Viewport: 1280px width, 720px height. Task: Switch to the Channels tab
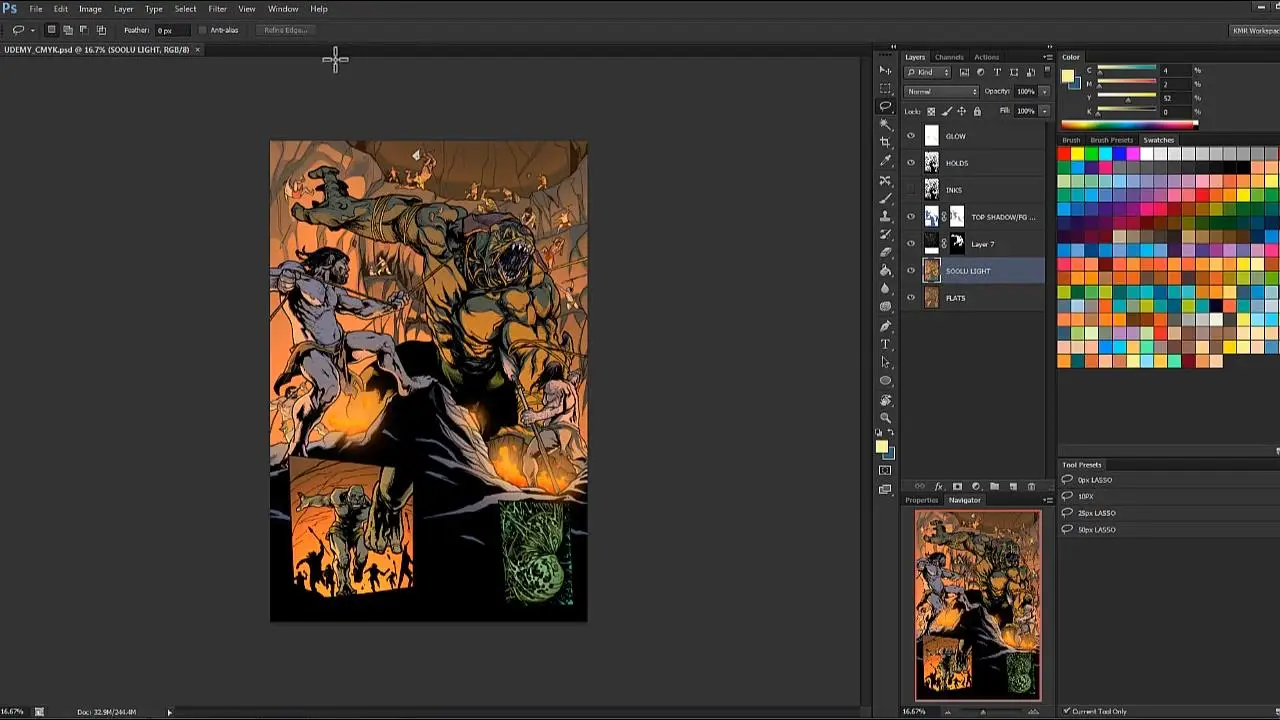click(949, 57)
